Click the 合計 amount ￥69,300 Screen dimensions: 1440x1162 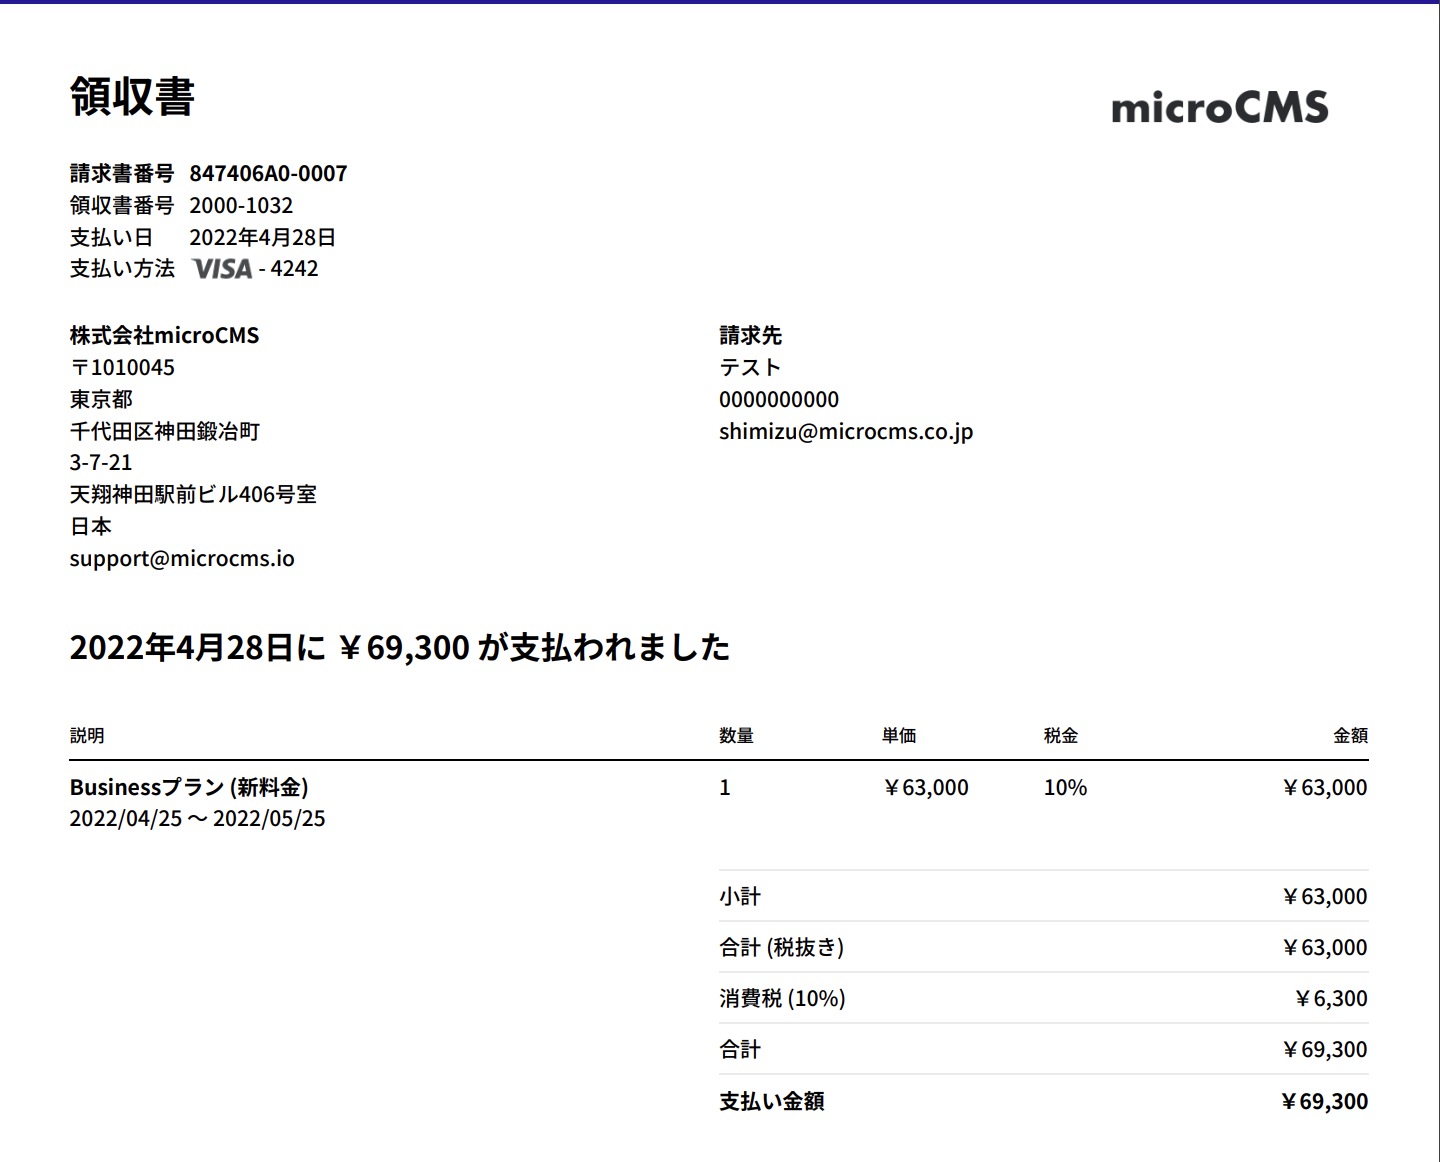pyautogui.click(x=1324, y=1050)
